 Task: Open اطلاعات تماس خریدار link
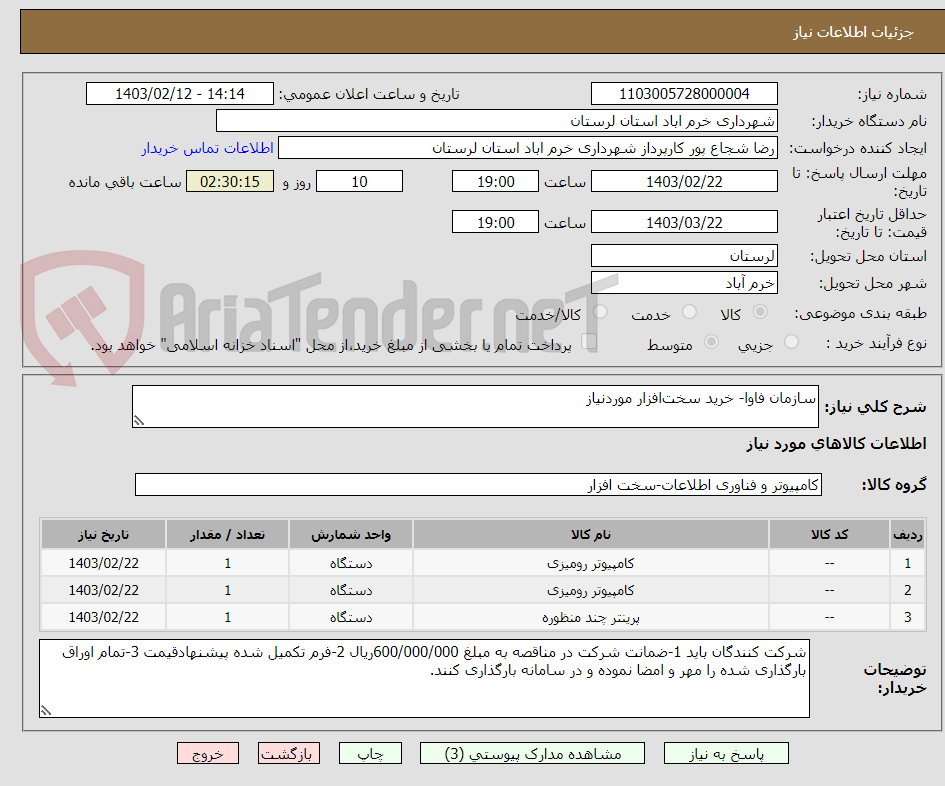(207, 148)
